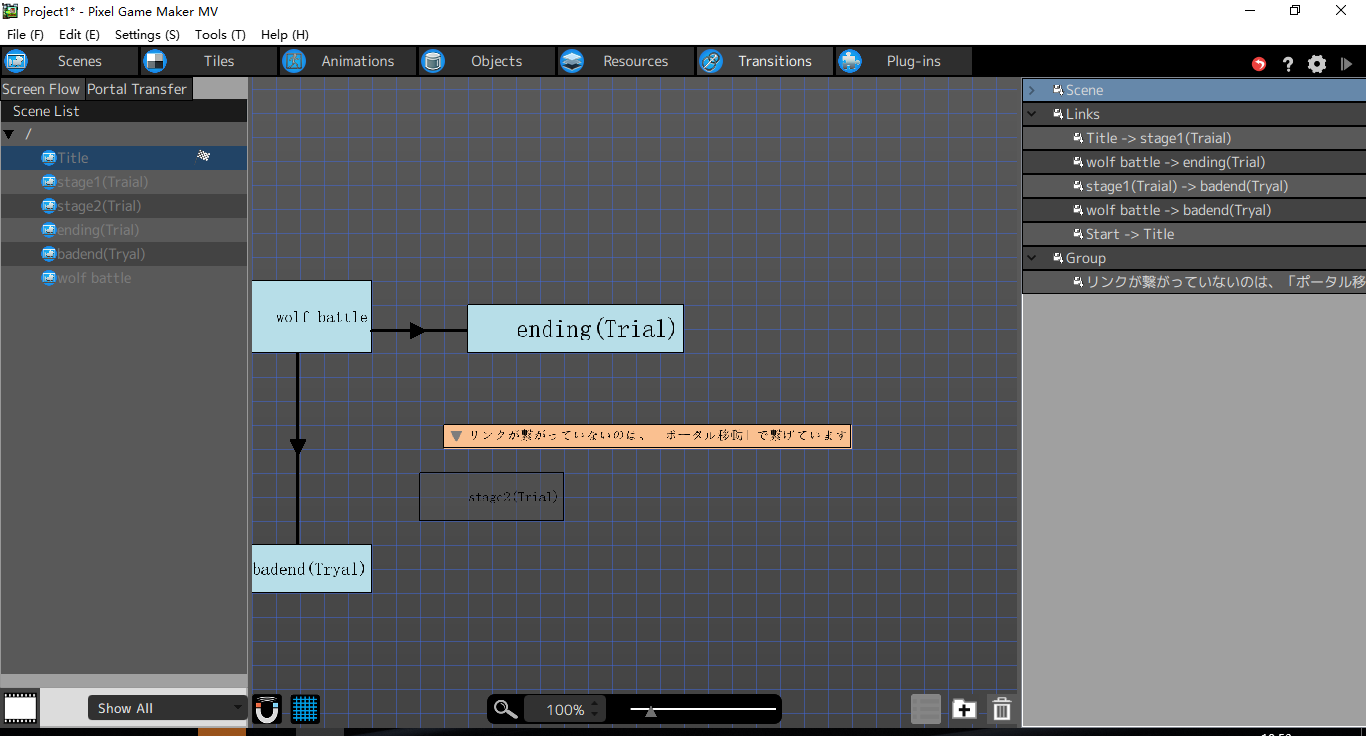This screenshot has width=1366, height=736.
Task: Collapse the root folder in Scene List
Action: (x=9, y=134)
